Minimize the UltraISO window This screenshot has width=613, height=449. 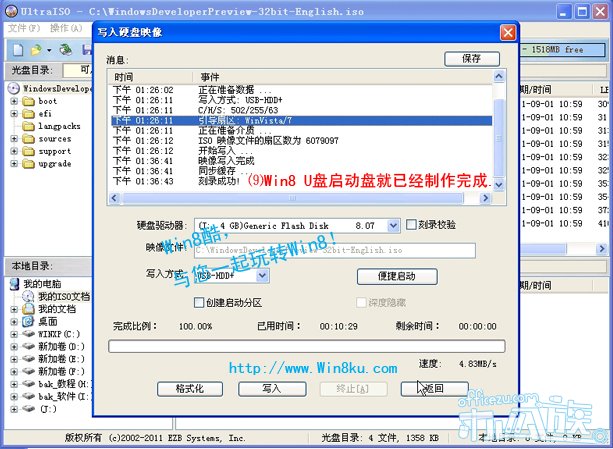pos(563,12)
